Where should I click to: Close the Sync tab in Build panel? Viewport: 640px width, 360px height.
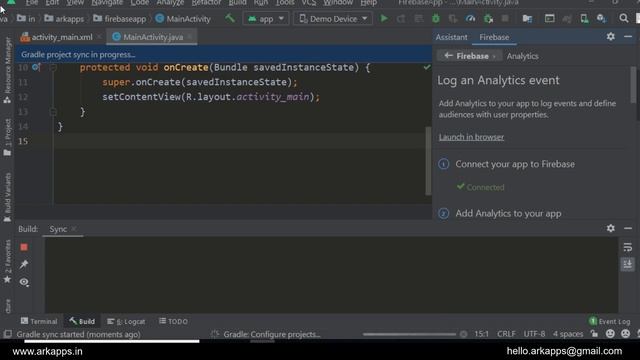click(74, 229)
